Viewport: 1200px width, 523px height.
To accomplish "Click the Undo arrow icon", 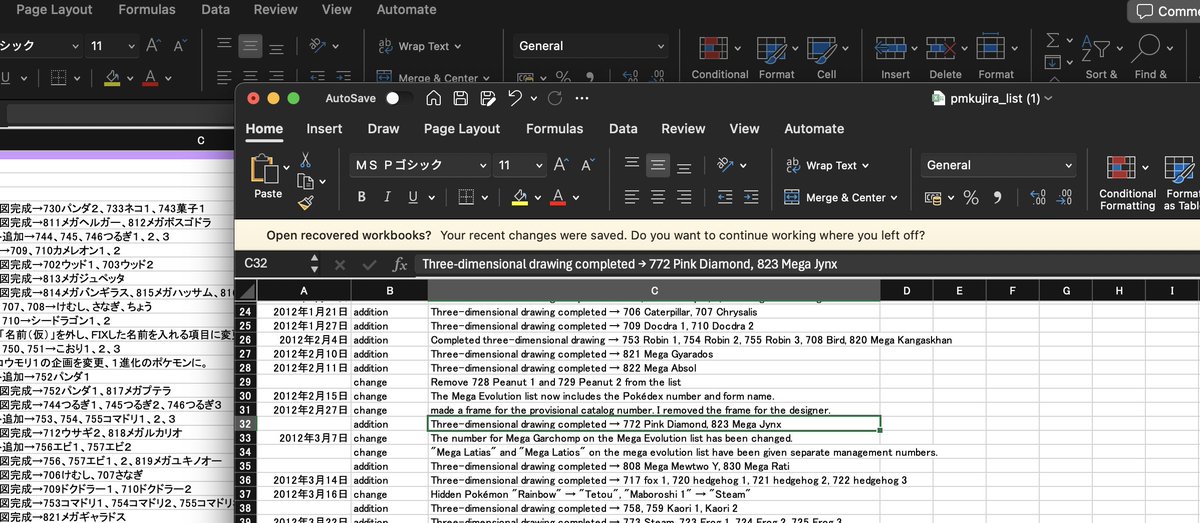I will pos(514,98).
